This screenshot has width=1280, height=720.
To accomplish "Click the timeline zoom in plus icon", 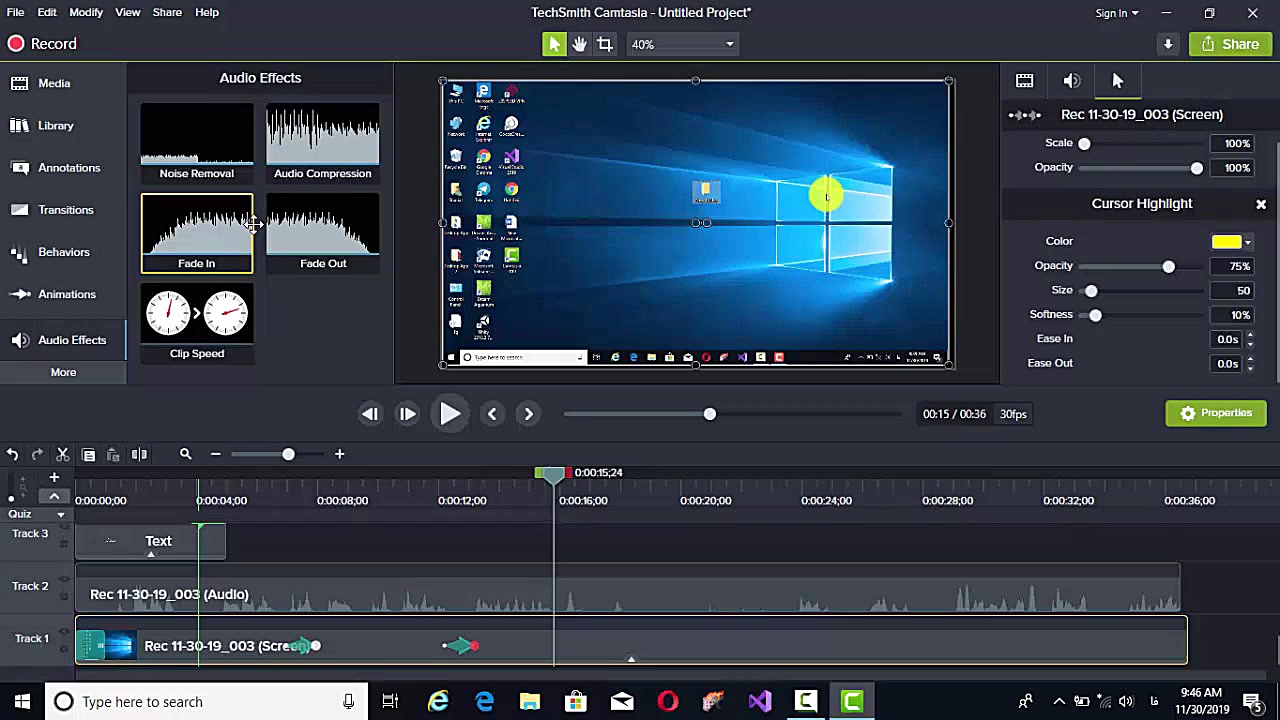I will coord(339,455).
